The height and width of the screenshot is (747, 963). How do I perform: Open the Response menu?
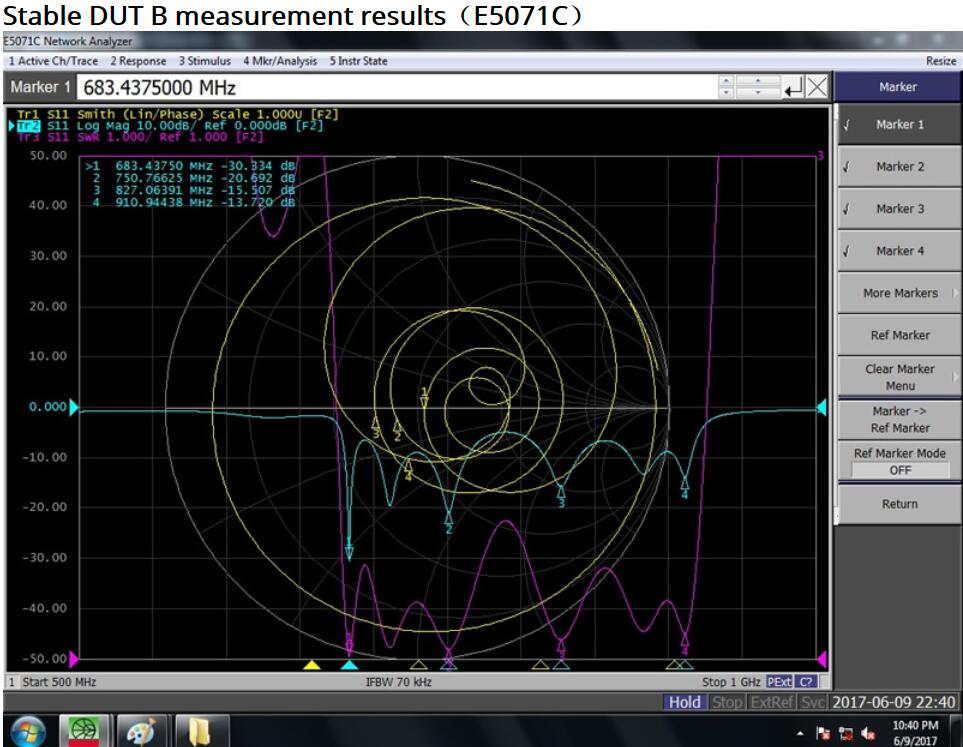[138, 61]
